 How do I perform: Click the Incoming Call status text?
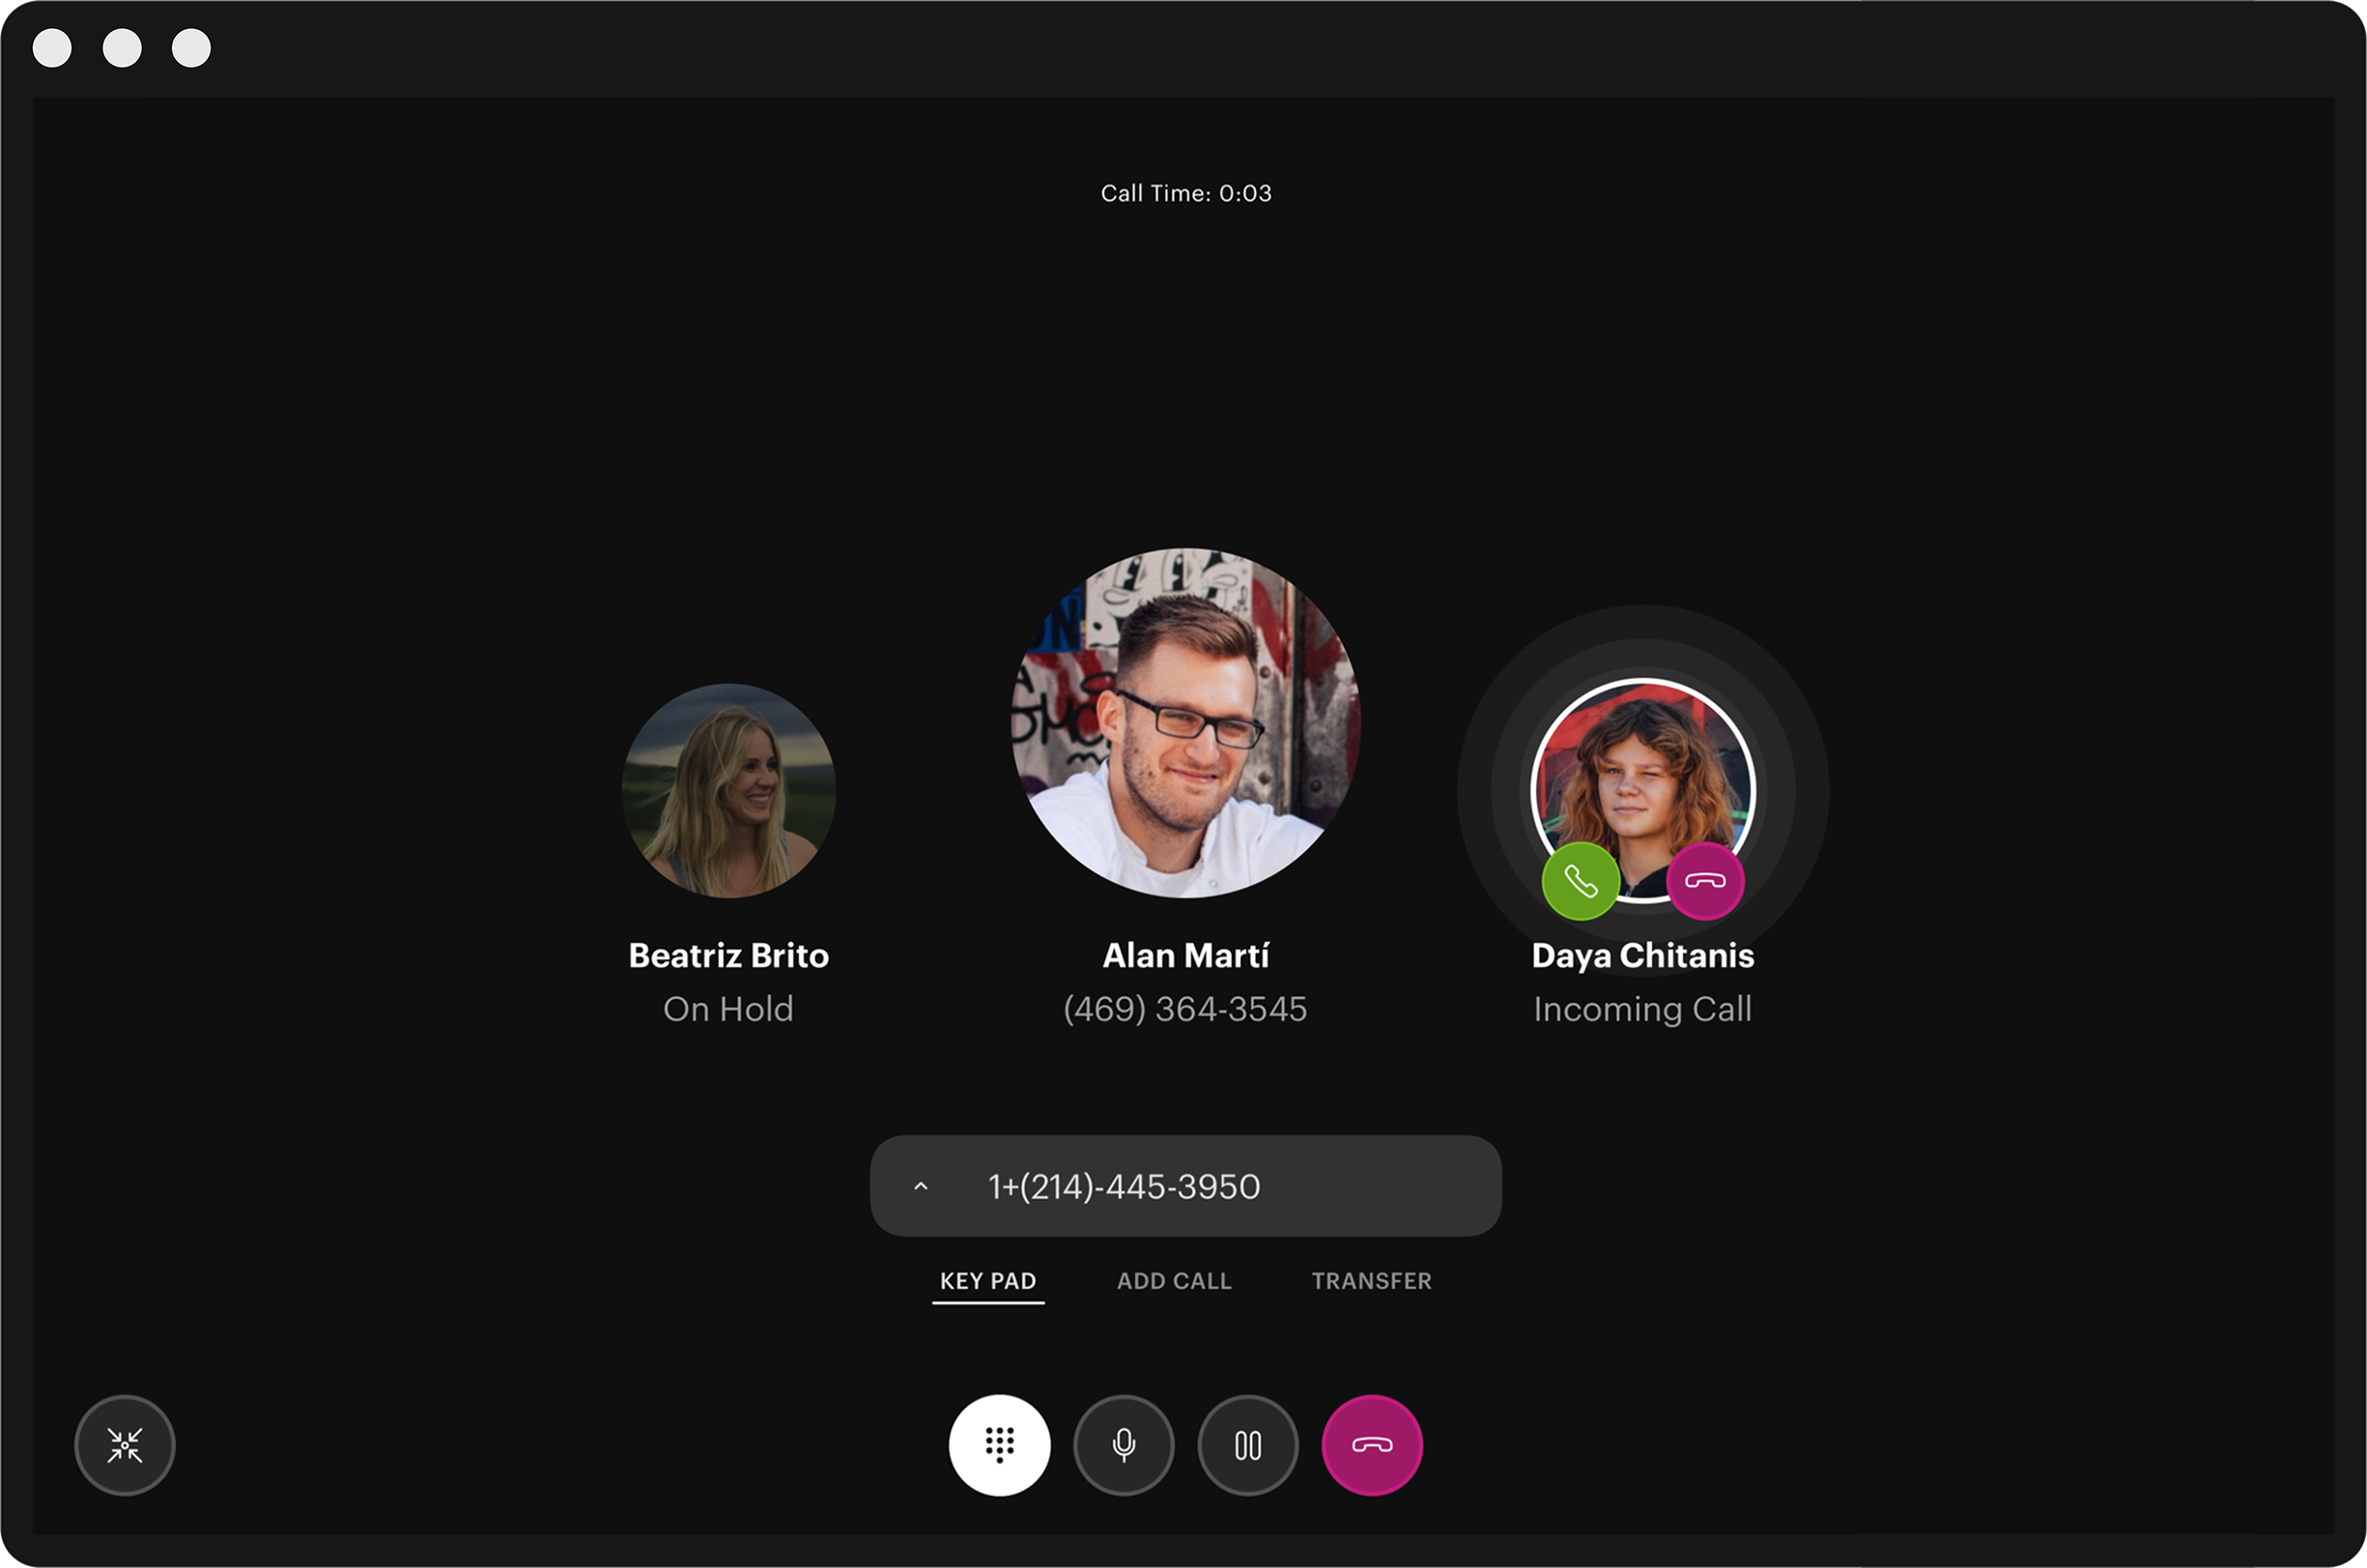click(x=1642, y=1010)
